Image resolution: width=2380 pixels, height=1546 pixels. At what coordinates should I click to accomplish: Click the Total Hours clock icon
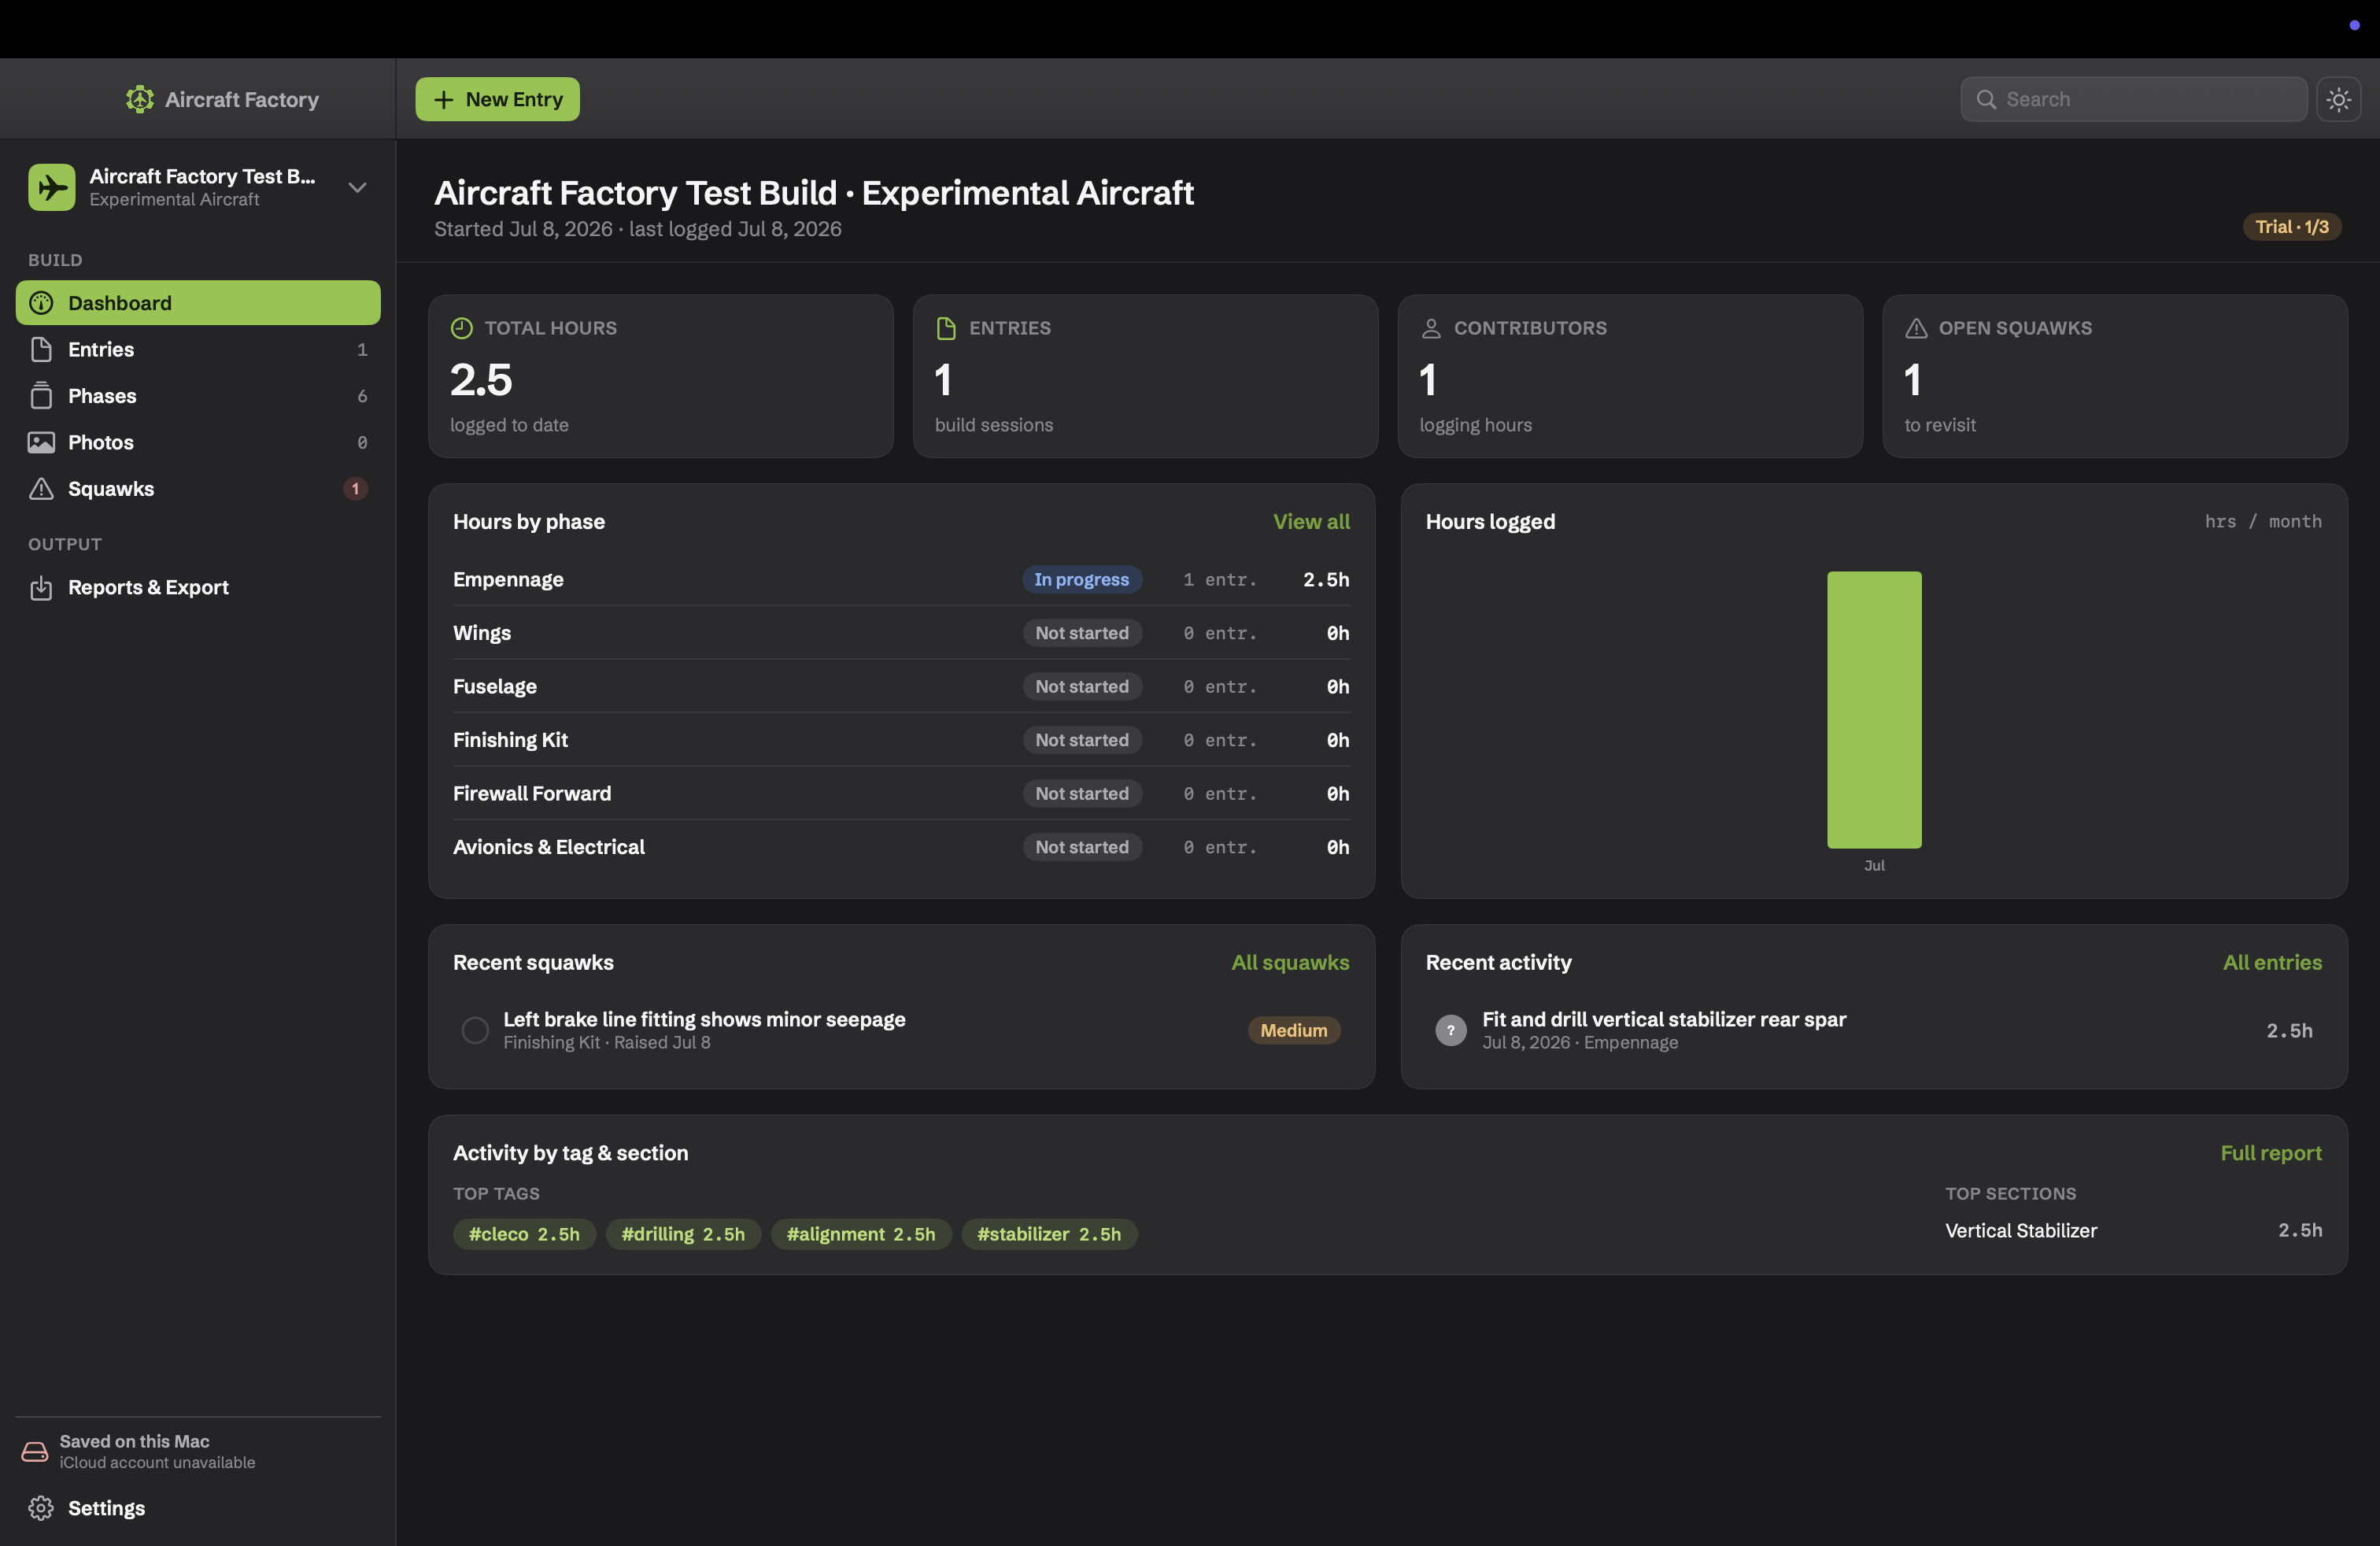coord(461,328)
